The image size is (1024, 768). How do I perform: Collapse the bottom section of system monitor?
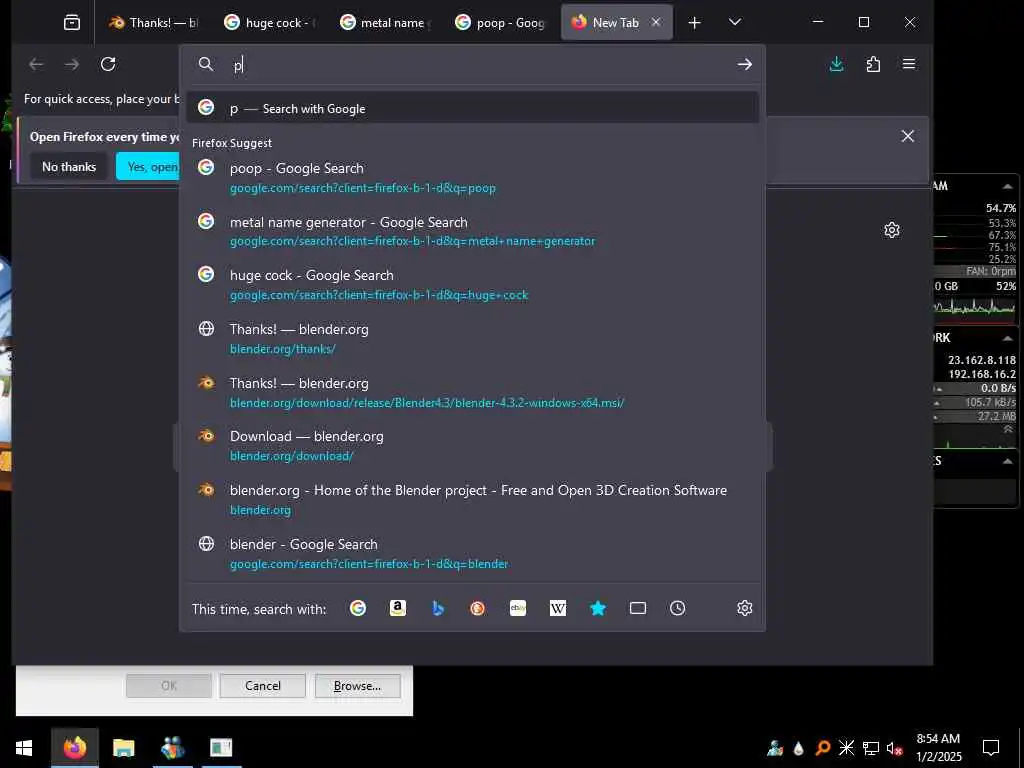click(1008, 461)
